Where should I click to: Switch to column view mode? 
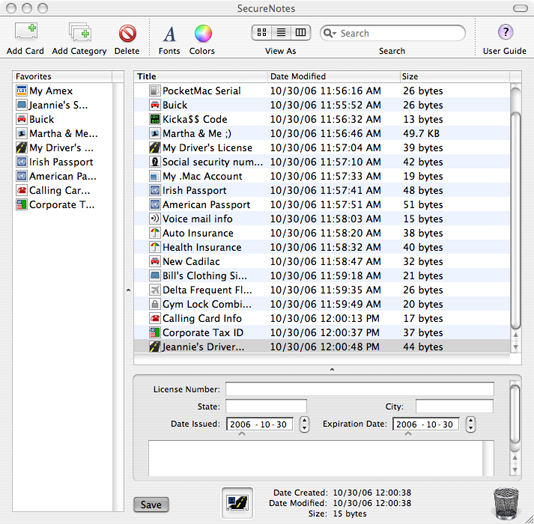tap(301, 33)
